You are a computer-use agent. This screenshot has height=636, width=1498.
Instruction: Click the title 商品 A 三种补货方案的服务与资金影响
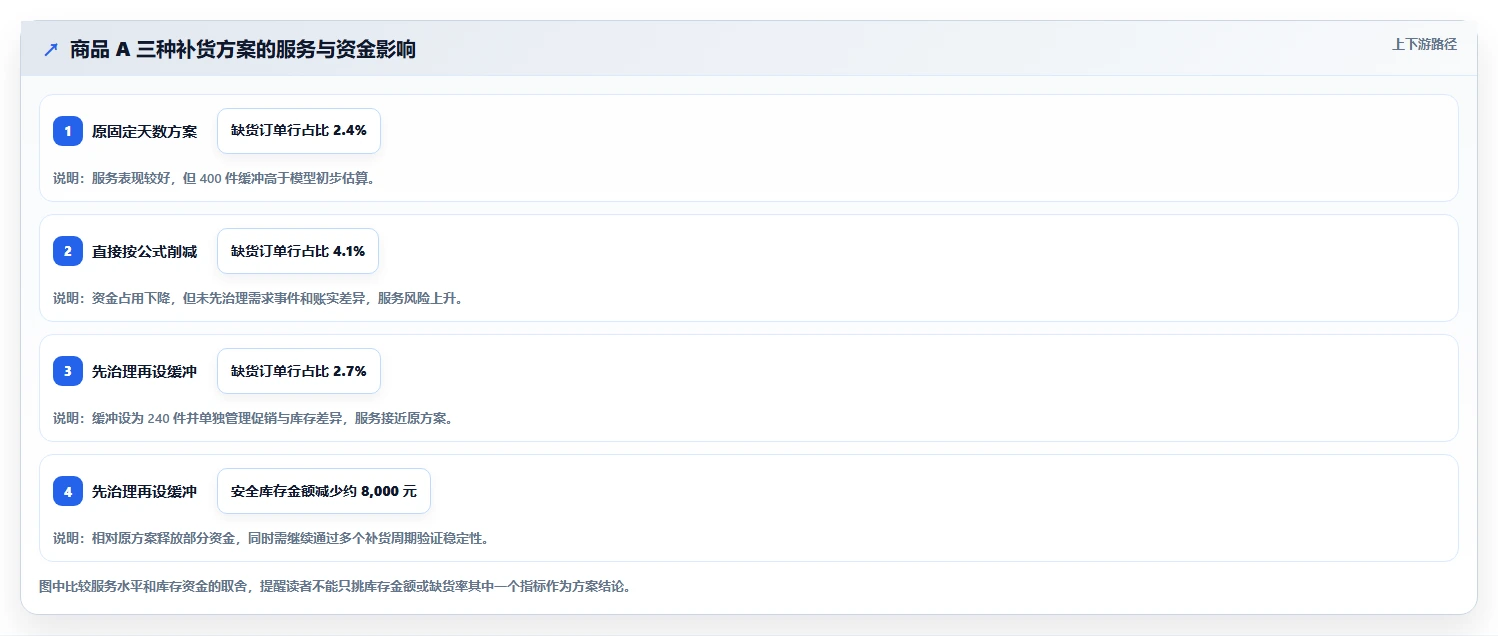point(243,50)
